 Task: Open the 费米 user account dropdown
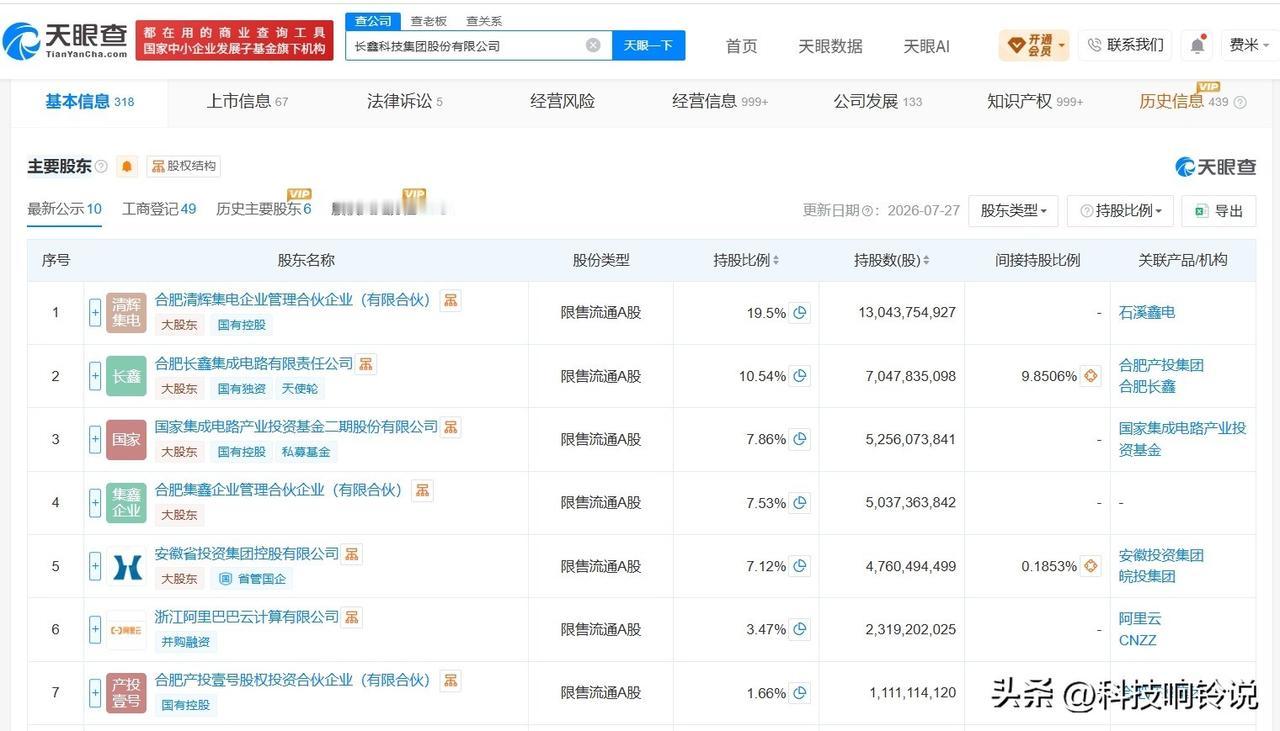point(1248,45)
